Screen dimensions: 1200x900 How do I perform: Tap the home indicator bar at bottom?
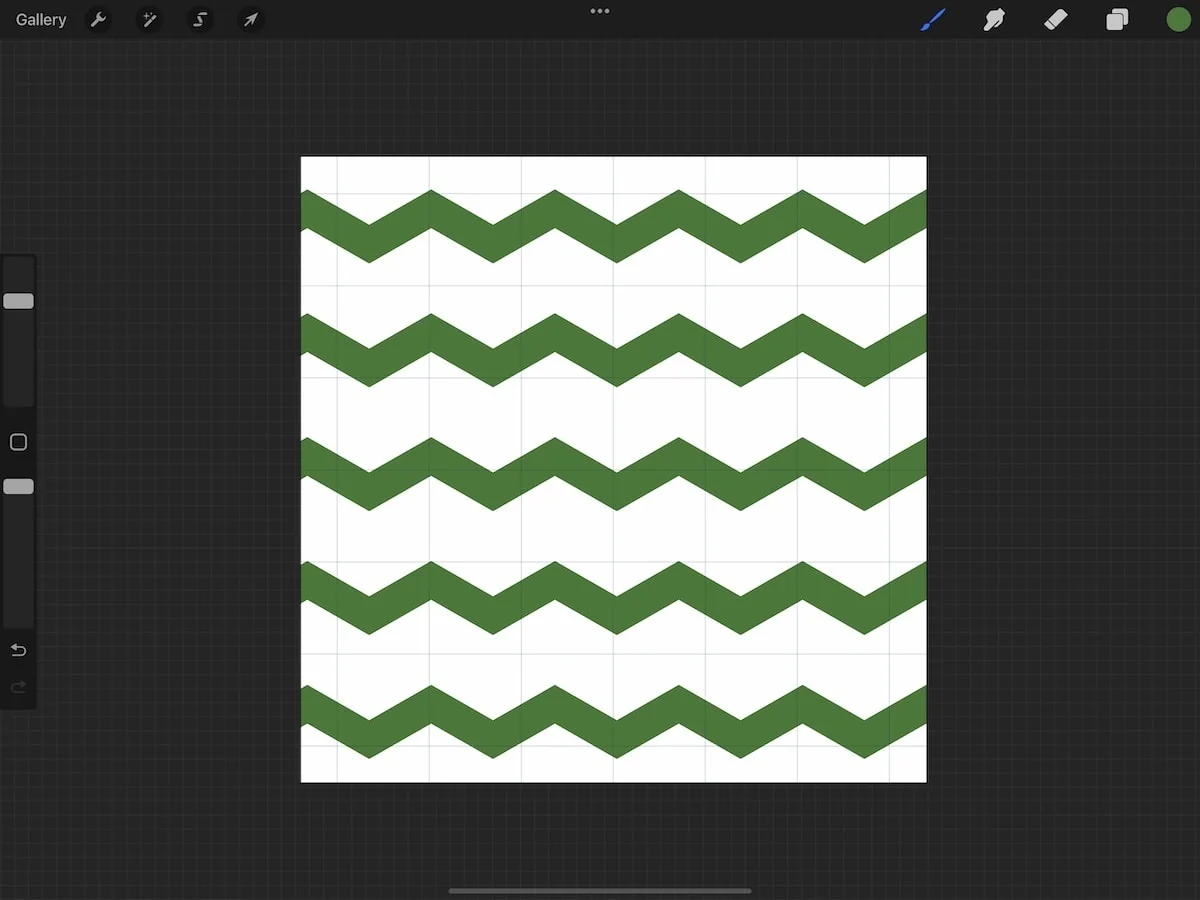(x=600, y=891)
